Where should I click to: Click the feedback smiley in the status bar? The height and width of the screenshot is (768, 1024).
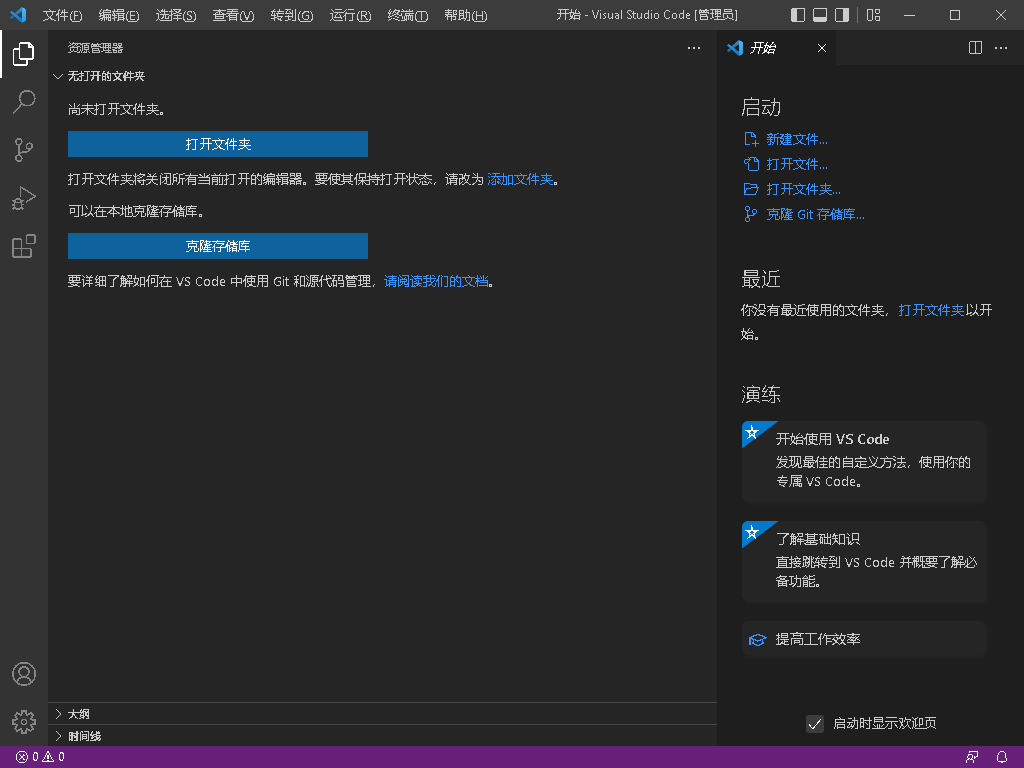(x=971, y=757)
